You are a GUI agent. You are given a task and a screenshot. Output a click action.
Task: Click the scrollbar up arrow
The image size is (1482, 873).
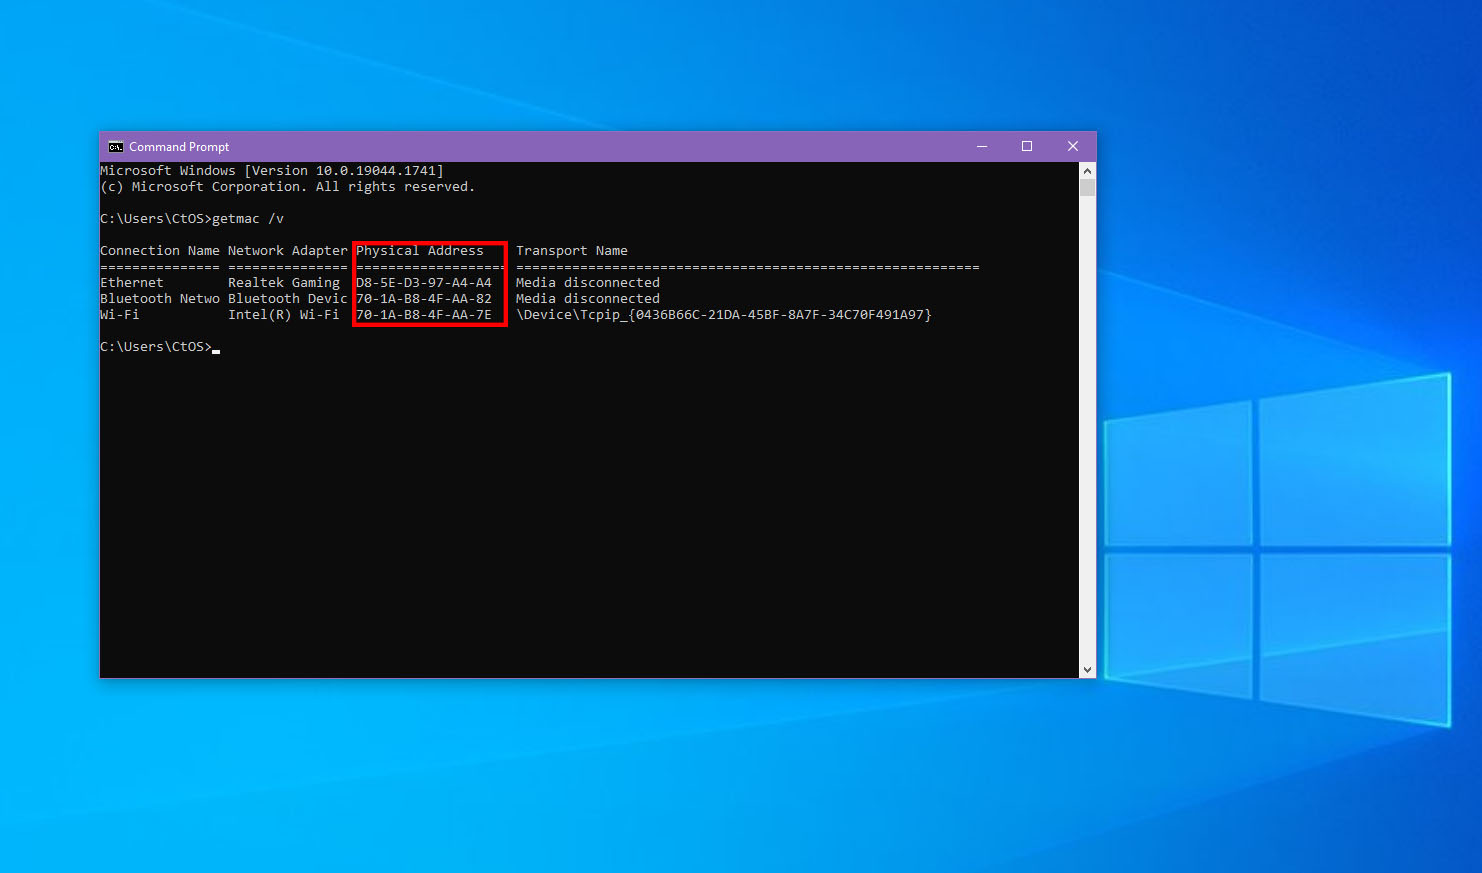pyautogui.click(x=1087, y=169)
